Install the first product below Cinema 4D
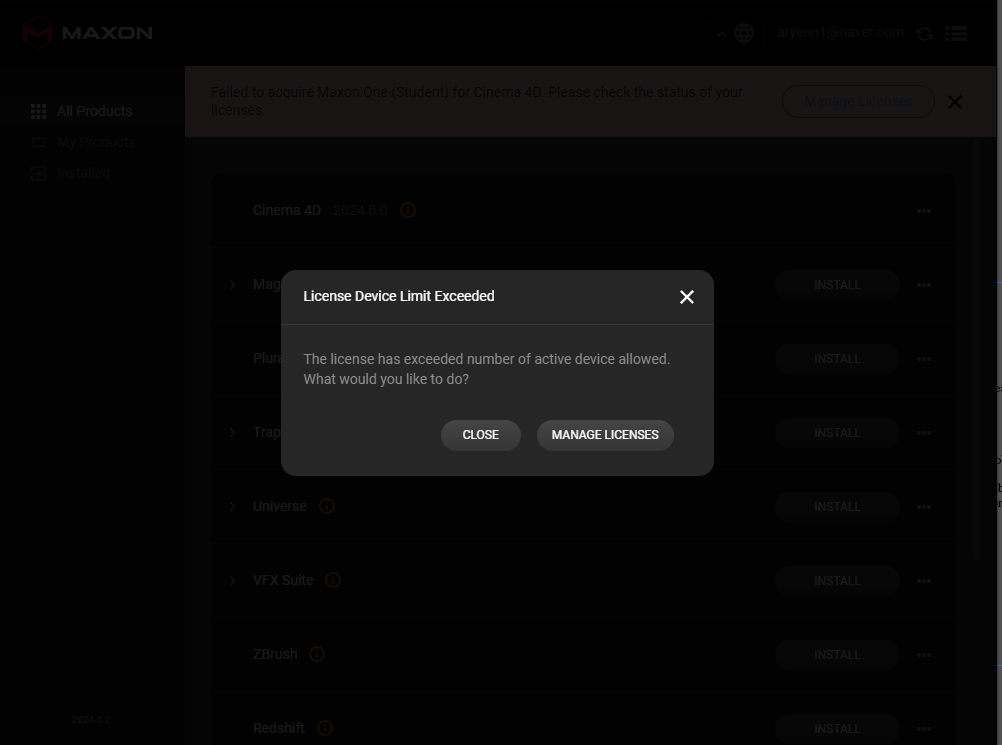The width and height of the screenshot is (1002, 745). coord(837,285)
